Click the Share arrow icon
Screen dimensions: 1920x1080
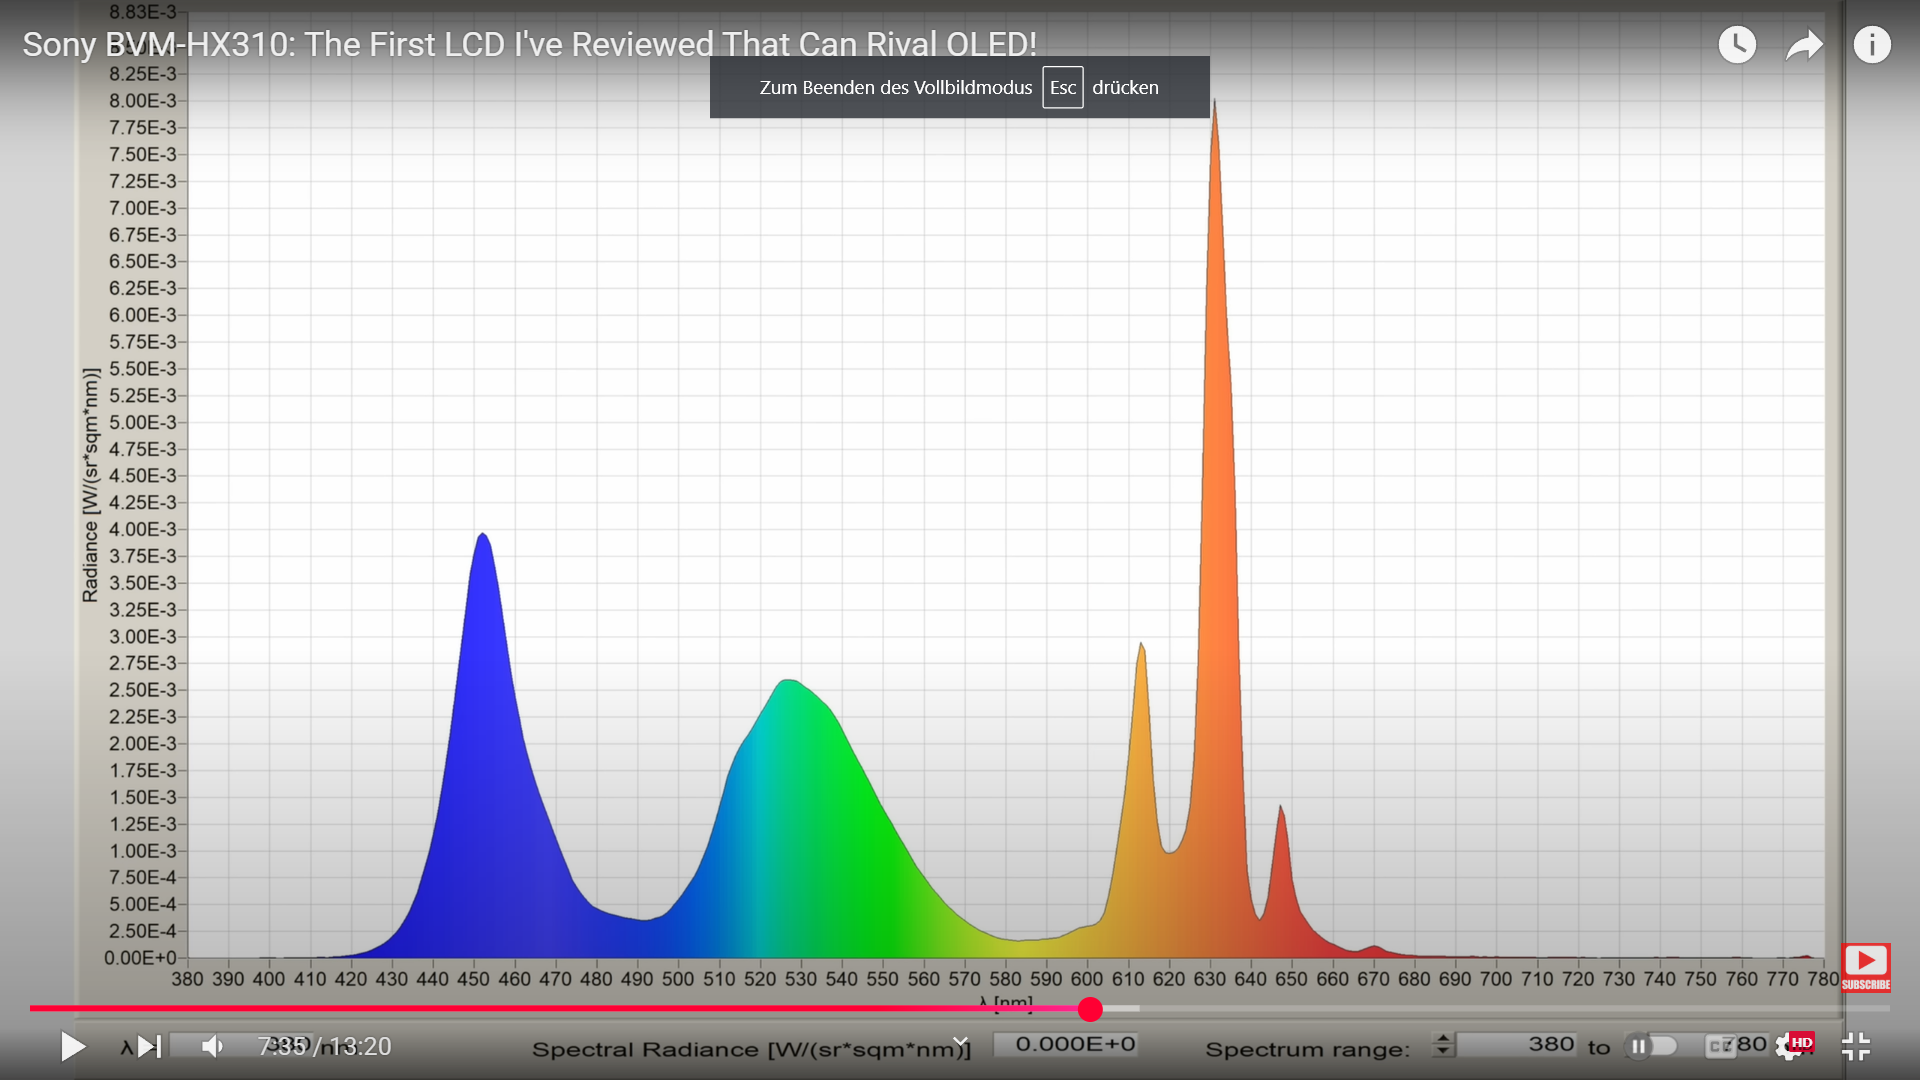click(x=1804, y=45)
